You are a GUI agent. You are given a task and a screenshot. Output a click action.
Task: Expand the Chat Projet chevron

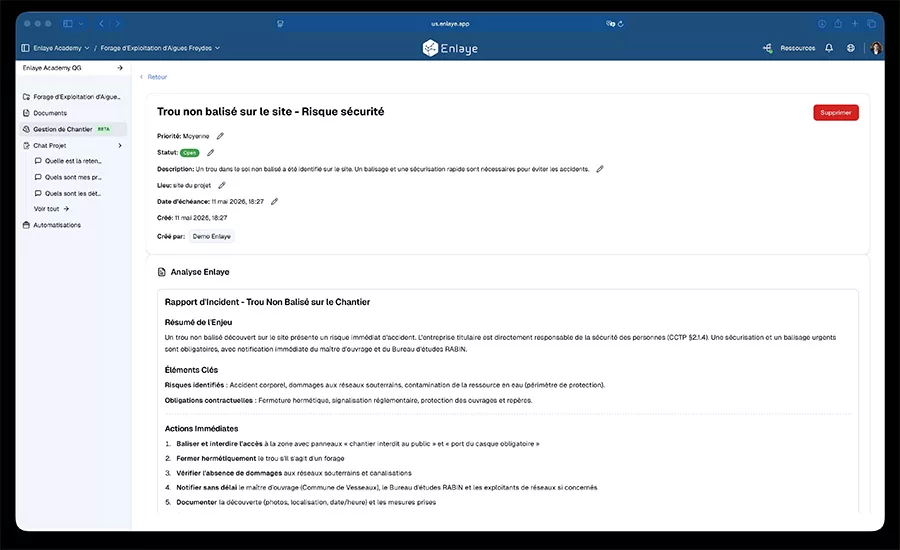coord(120,146)
